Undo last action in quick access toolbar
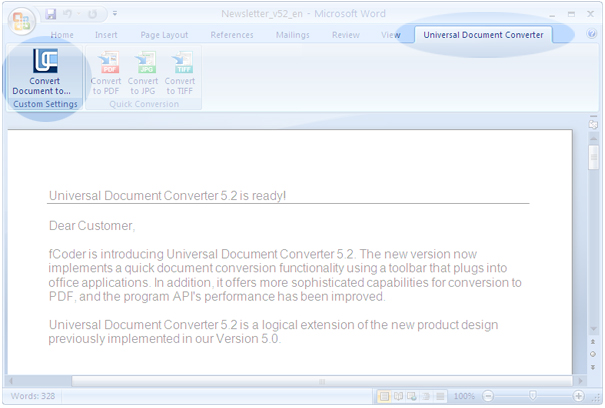The height and width of the screenshot is (408, 605). pyautogui.click(x=68, y=14)
